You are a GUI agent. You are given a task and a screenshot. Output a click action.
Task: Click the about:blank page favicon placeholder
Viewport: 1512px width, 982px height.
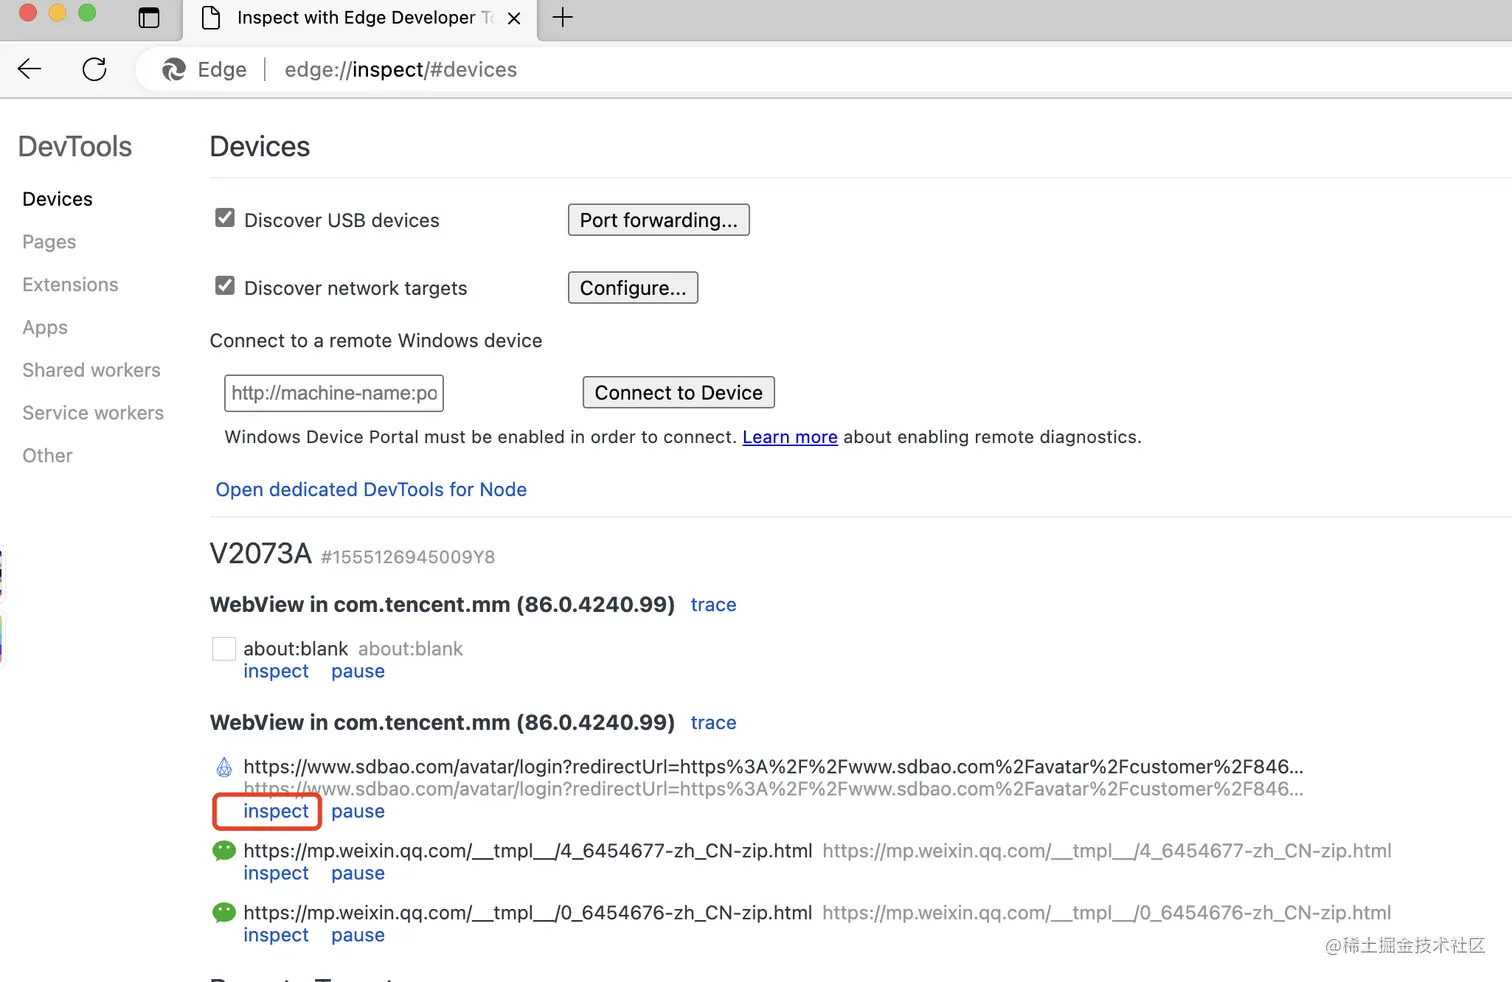click(x=224, y=649)
